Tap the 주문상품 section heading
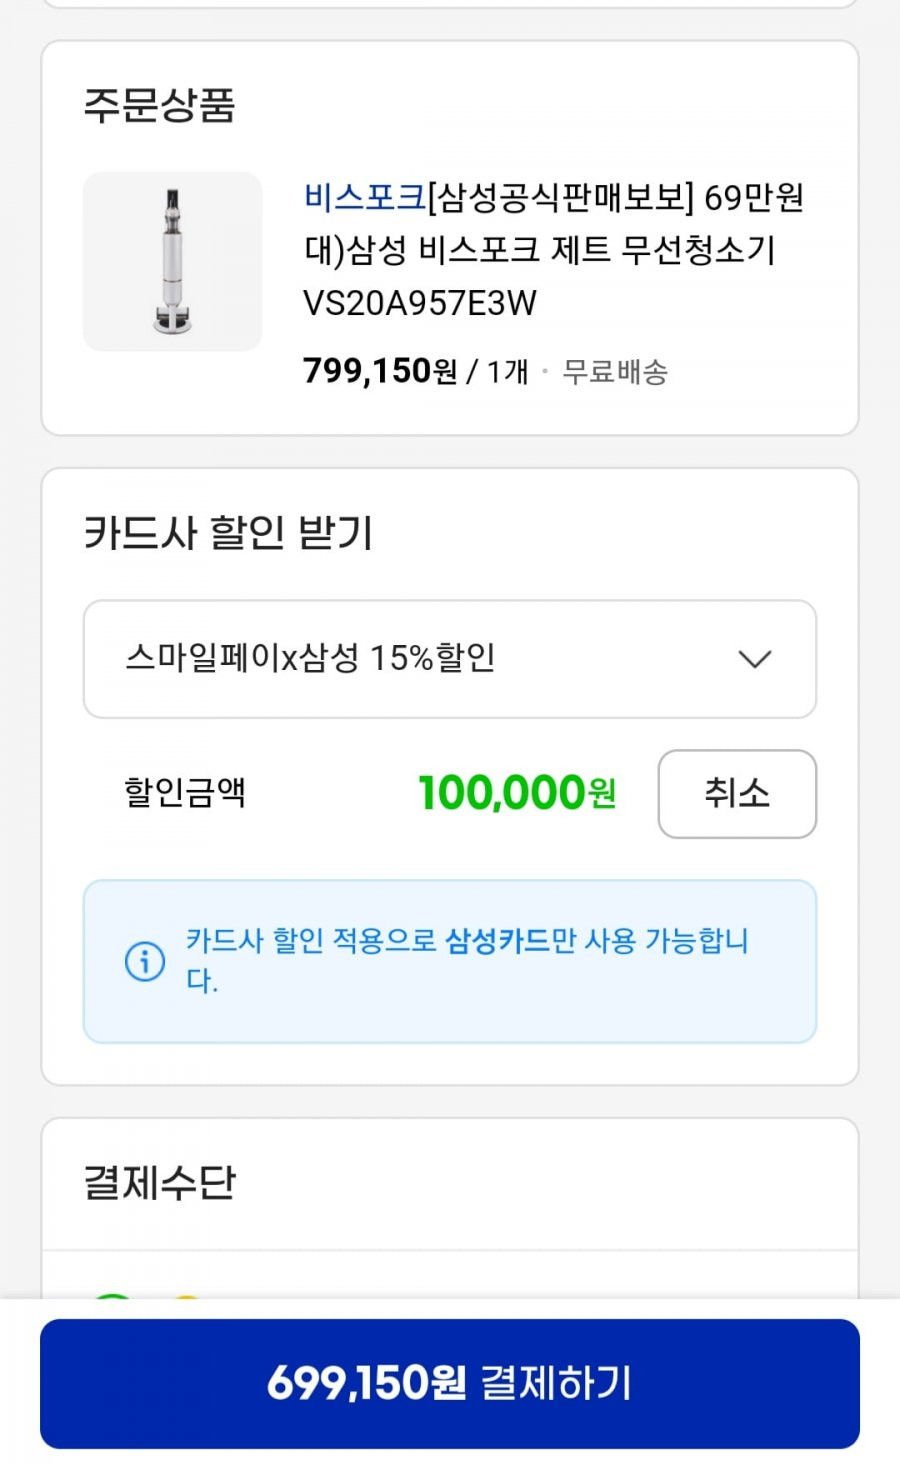The width and height of the screenshot is (900, 1465). coord(160,105)
